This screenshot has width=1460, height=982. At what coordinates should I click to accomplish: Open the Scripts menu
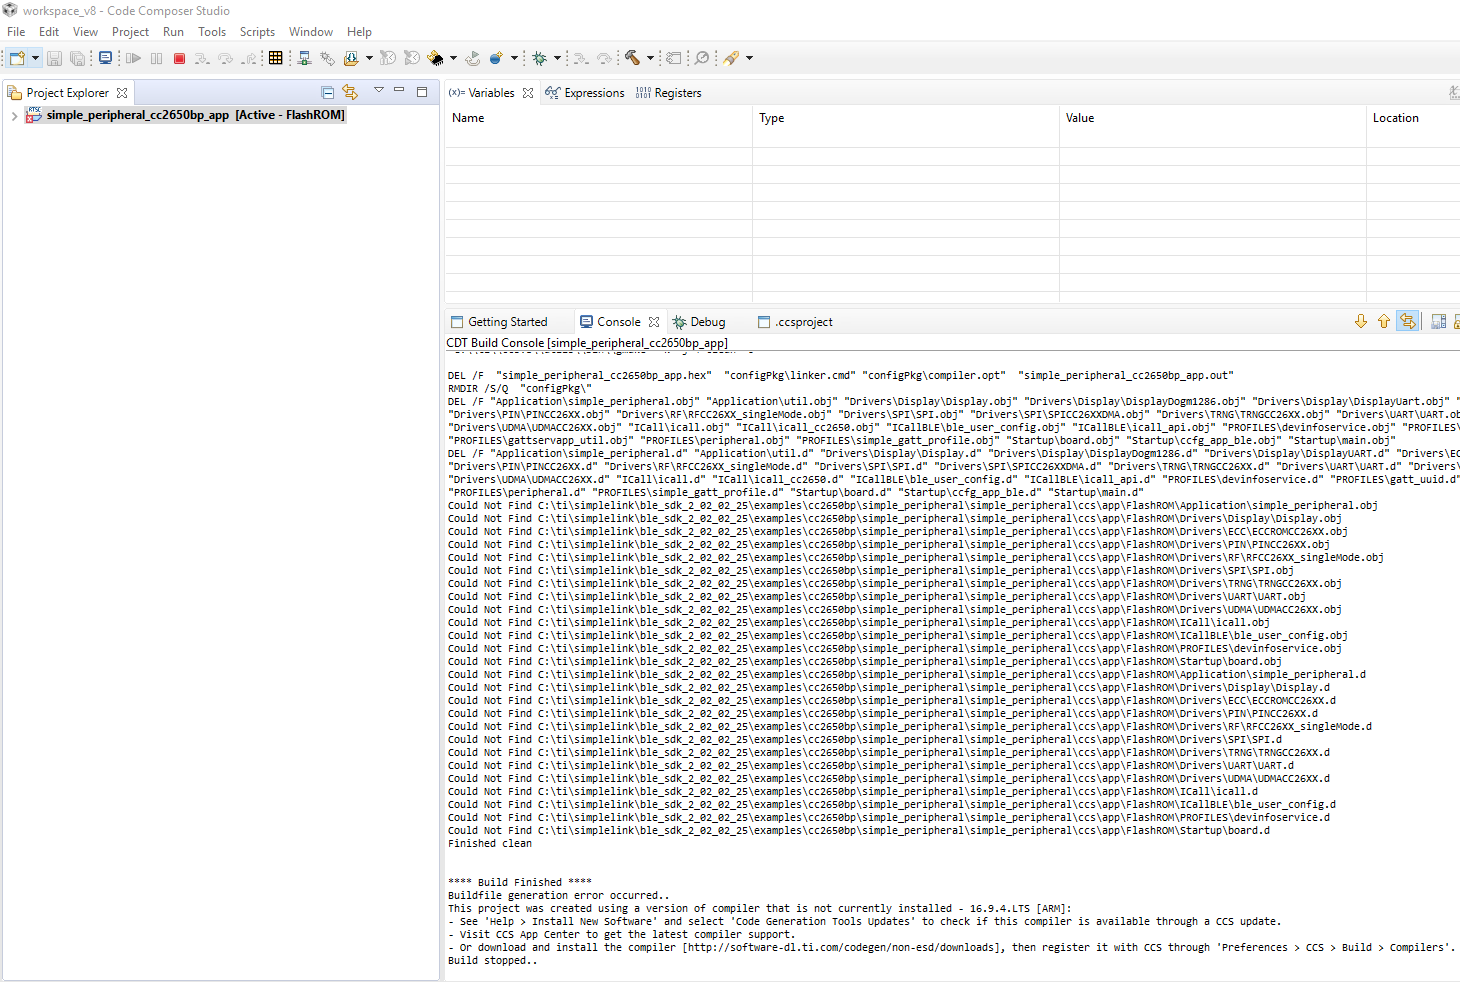257,32
